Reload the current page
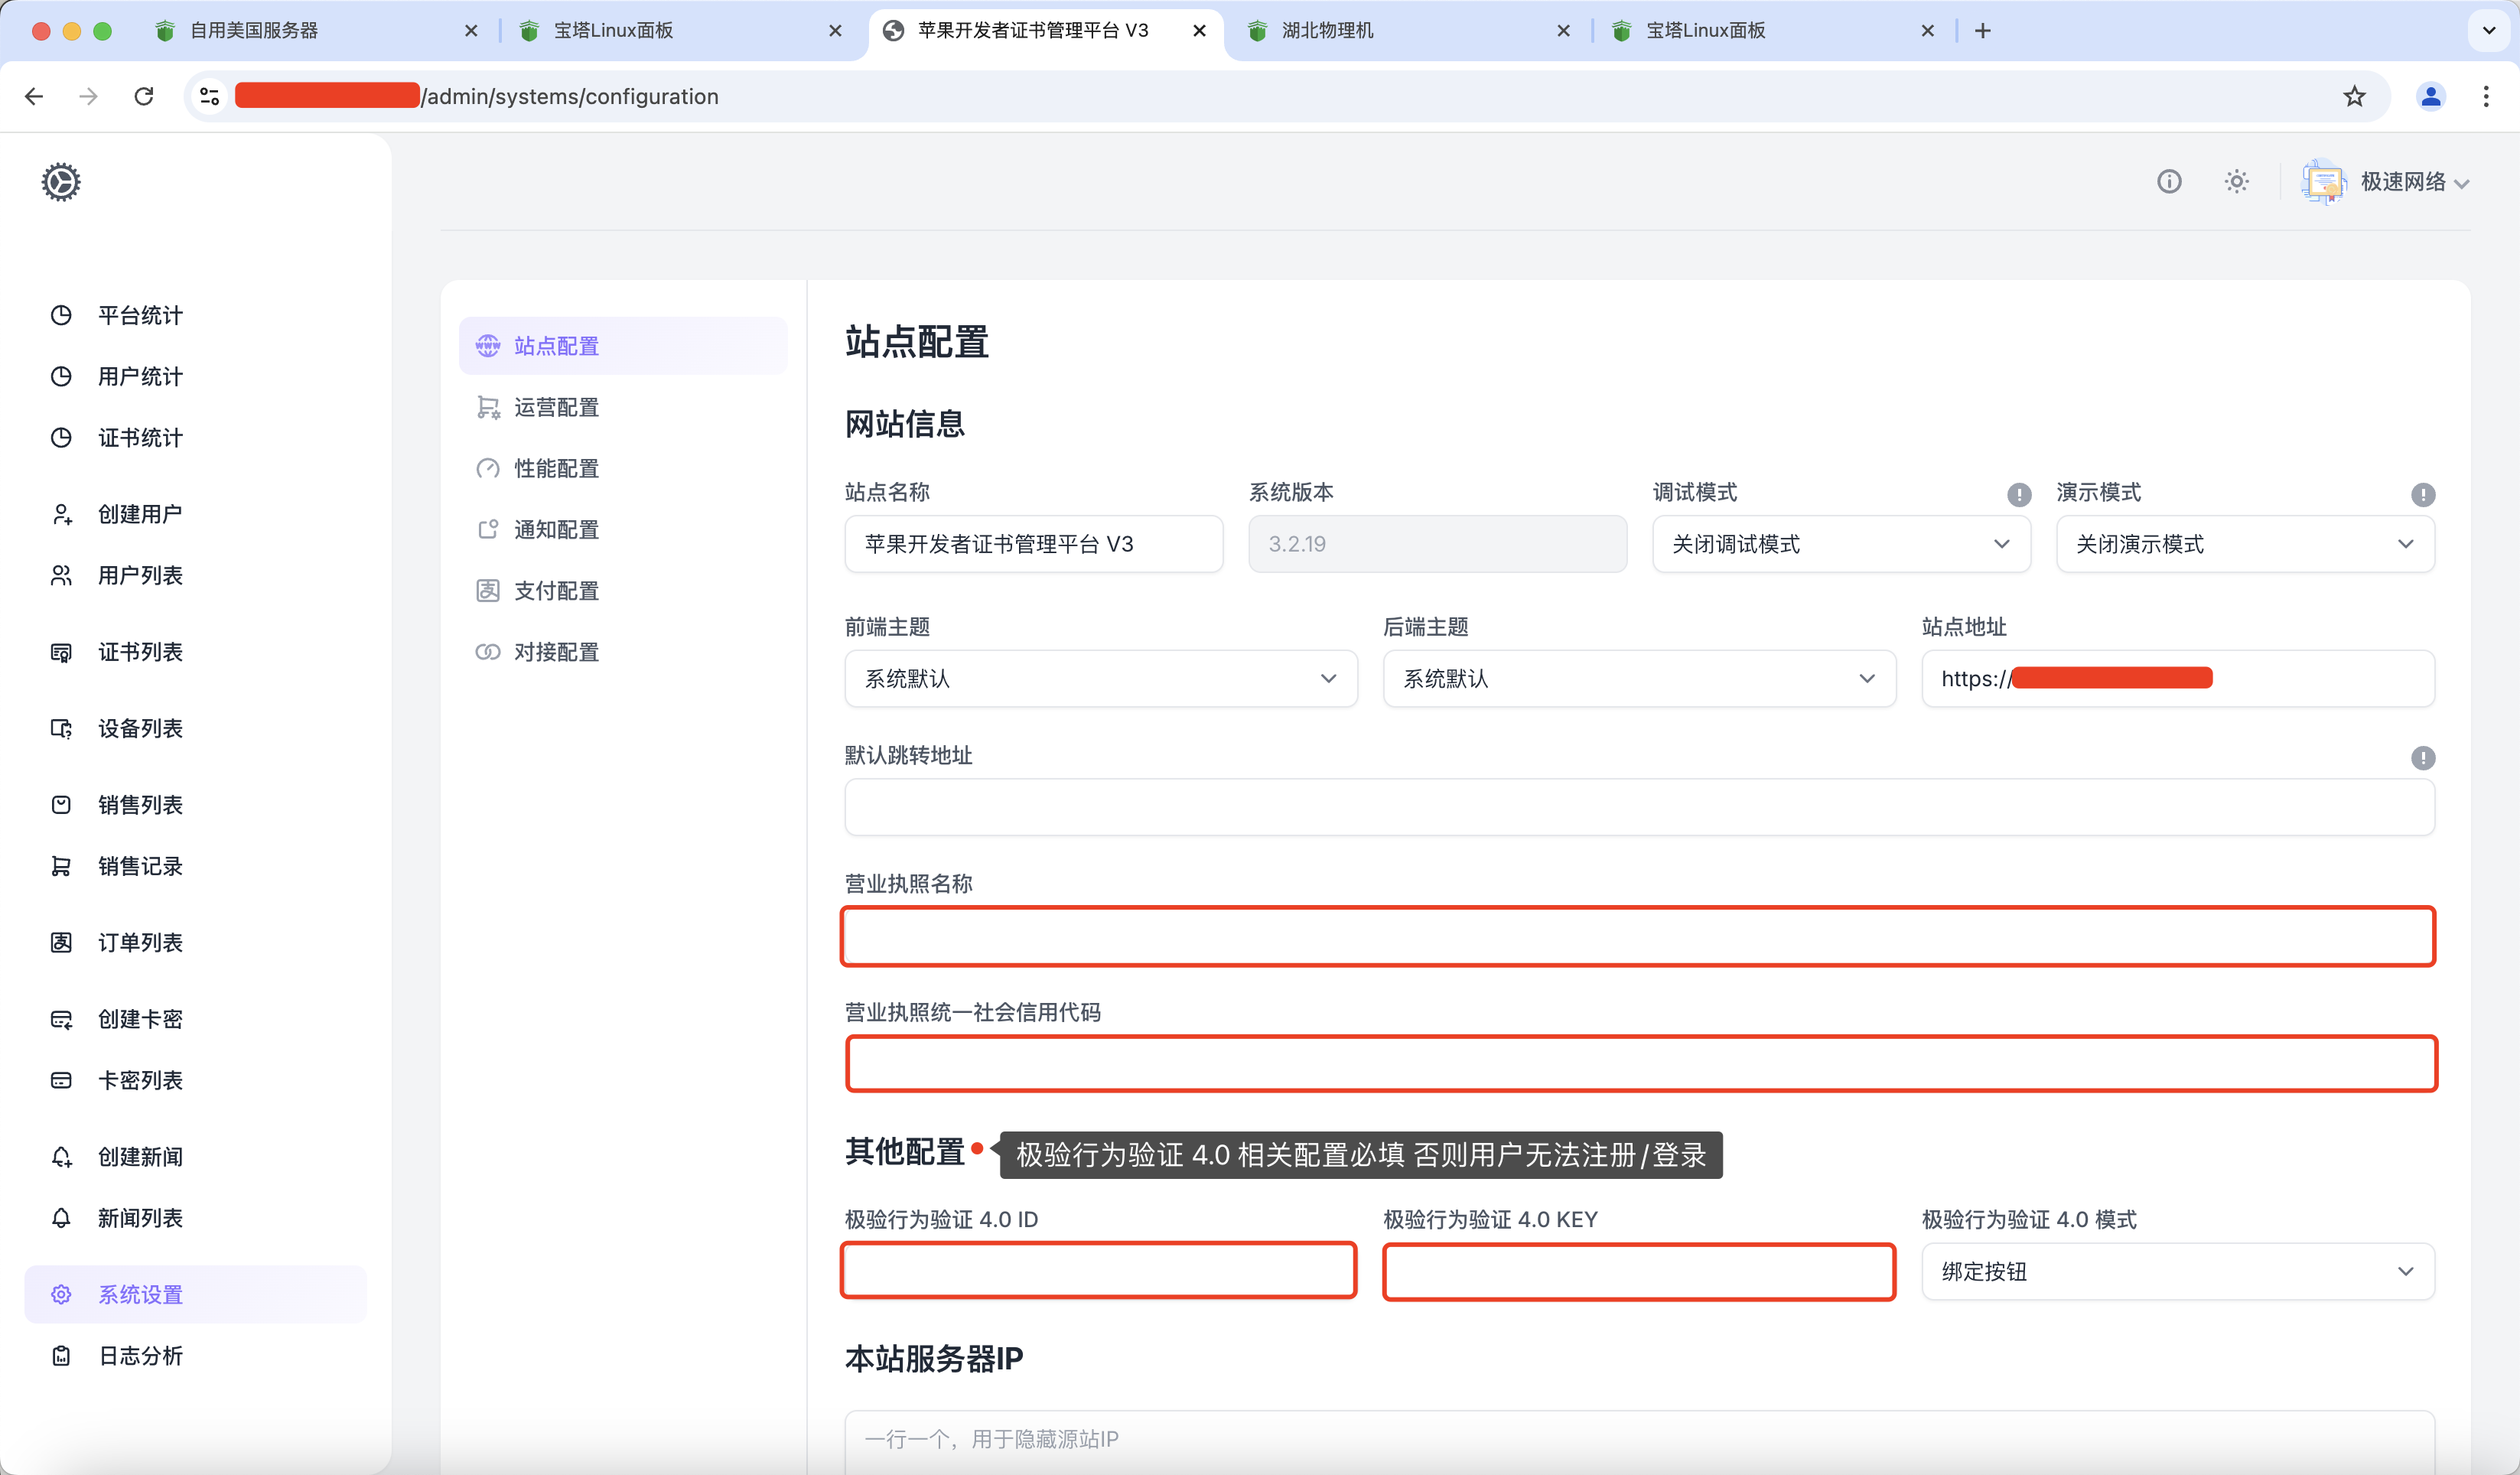This screenshot has height=1475, width=2520. (144, 96)
